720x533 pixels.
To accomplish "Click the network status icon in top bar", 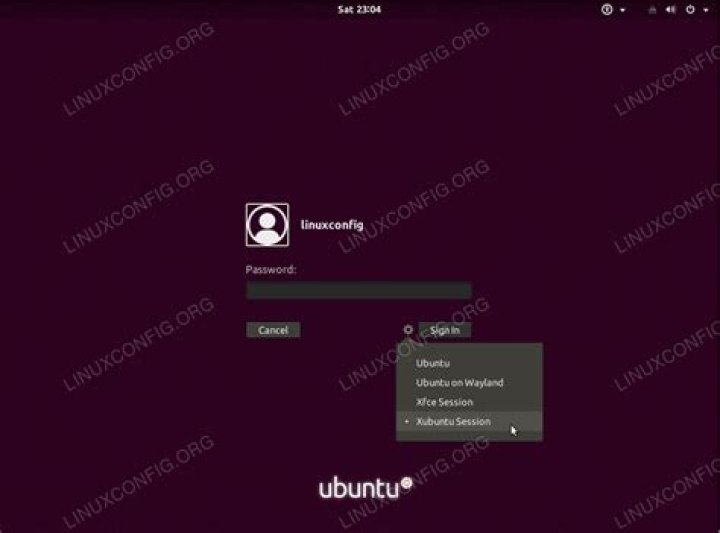I will (652, 10).
